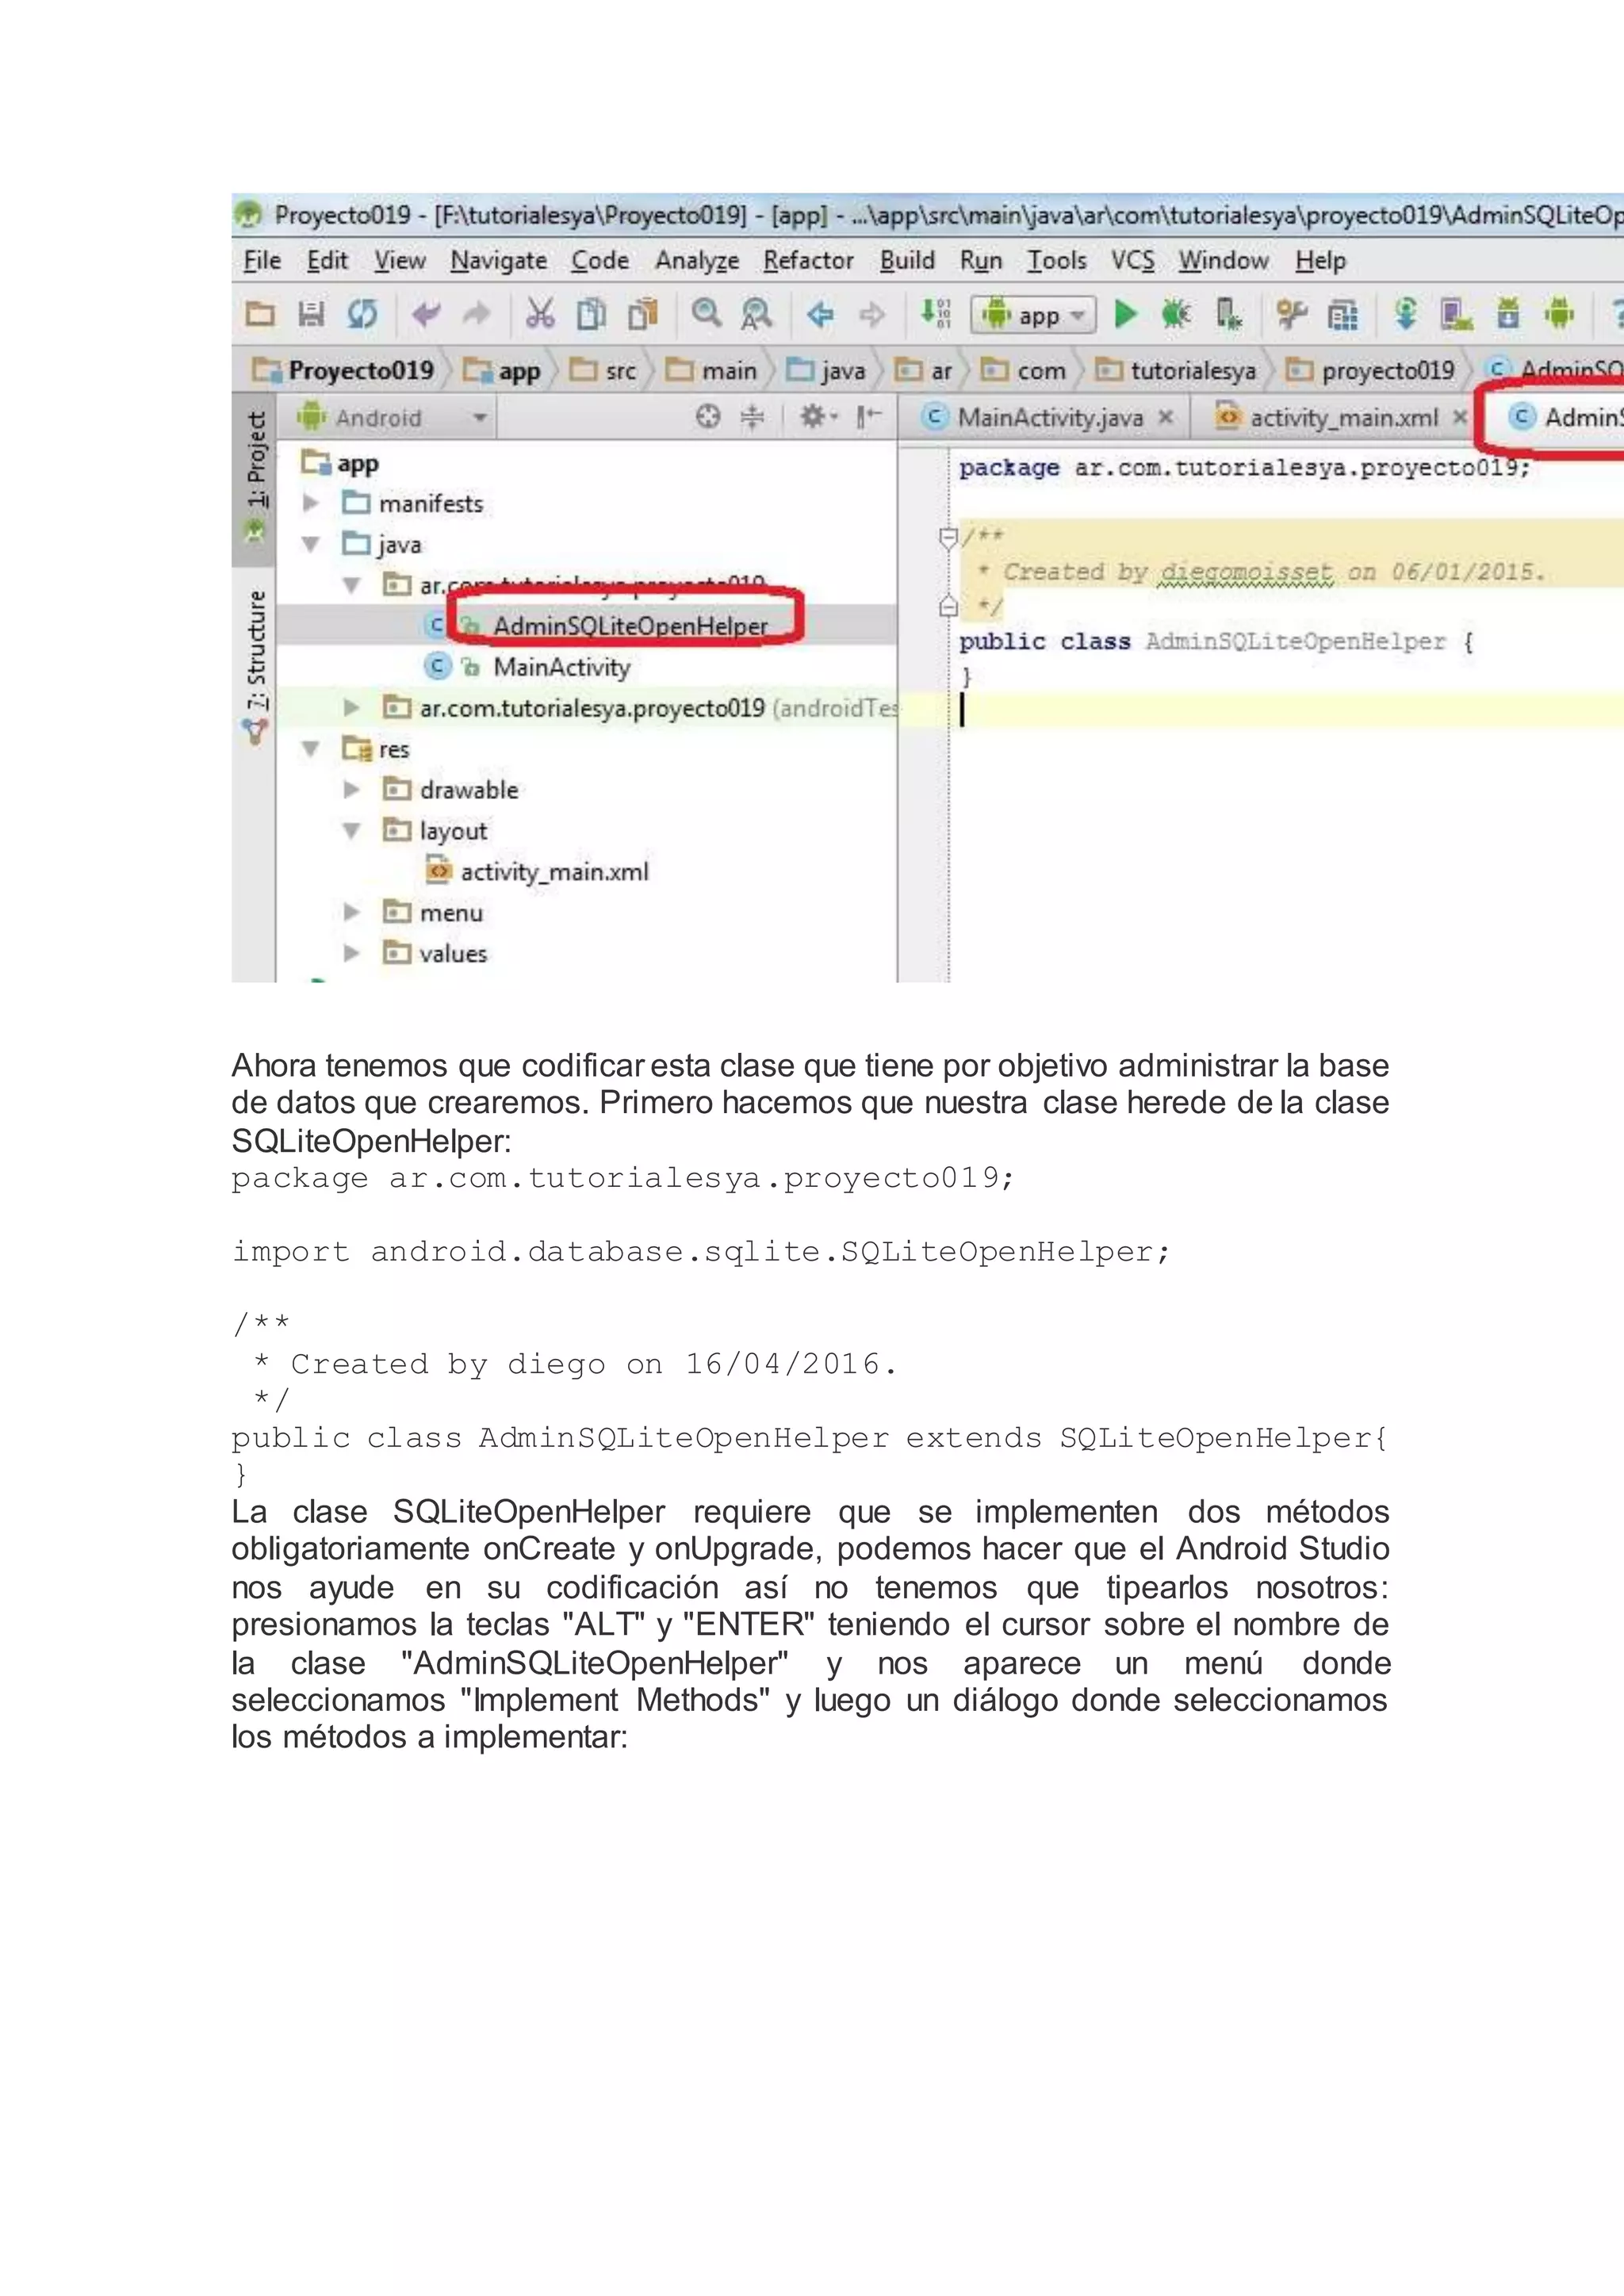Click the Cut scissors icon
The image size is (1624, 2296).
click(x=540, y=314)
